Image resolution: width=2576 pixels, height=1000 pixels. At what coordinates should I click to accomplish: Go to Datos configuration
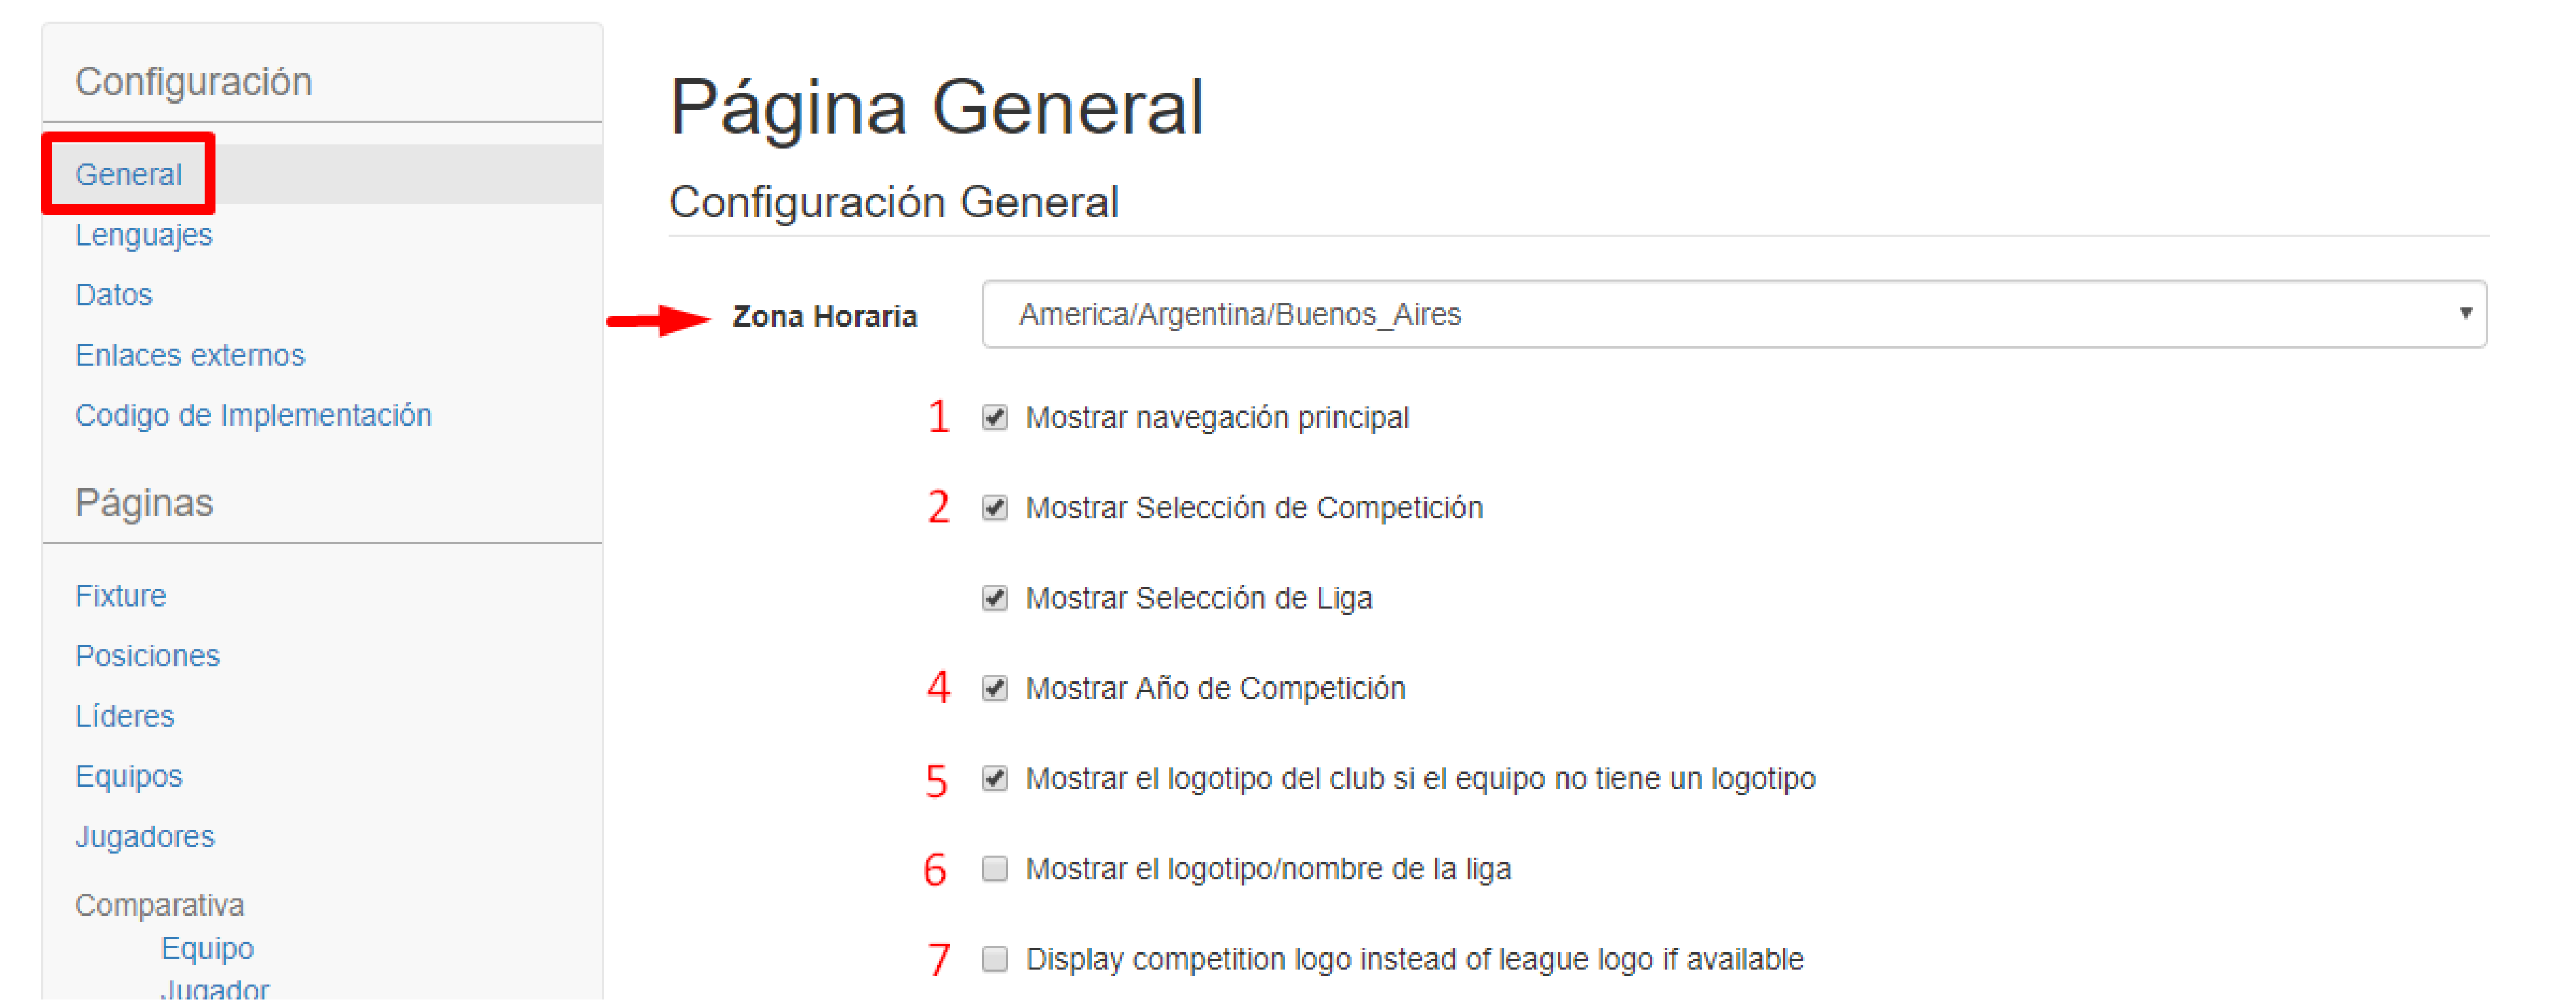point(113,295)
